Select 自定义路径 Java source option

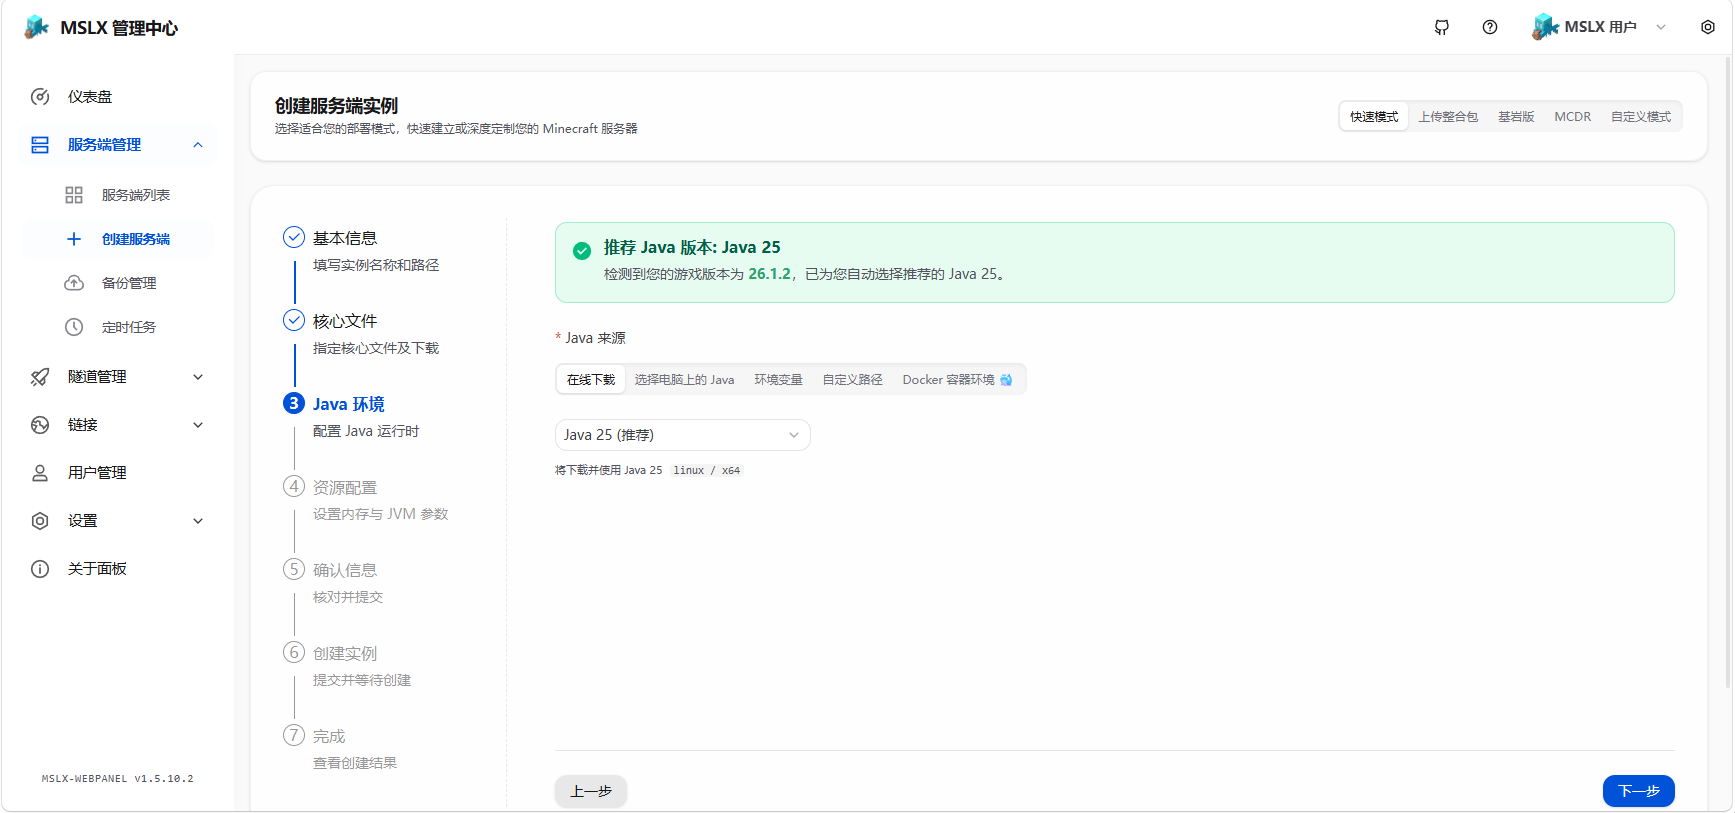click(x=852, y=380)
